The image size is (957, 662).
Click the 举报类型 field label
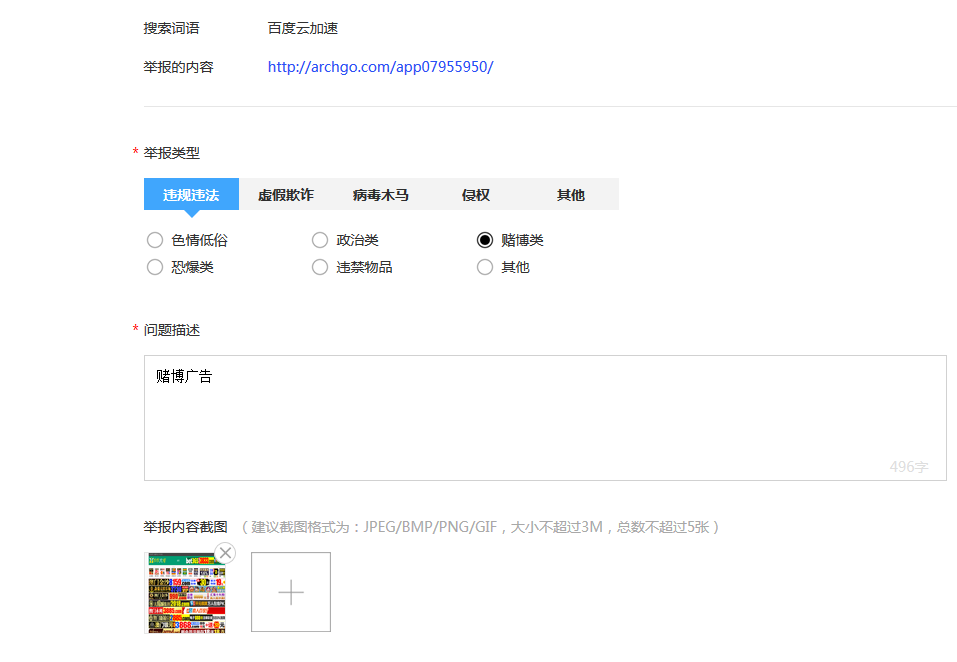coord(172,153)
